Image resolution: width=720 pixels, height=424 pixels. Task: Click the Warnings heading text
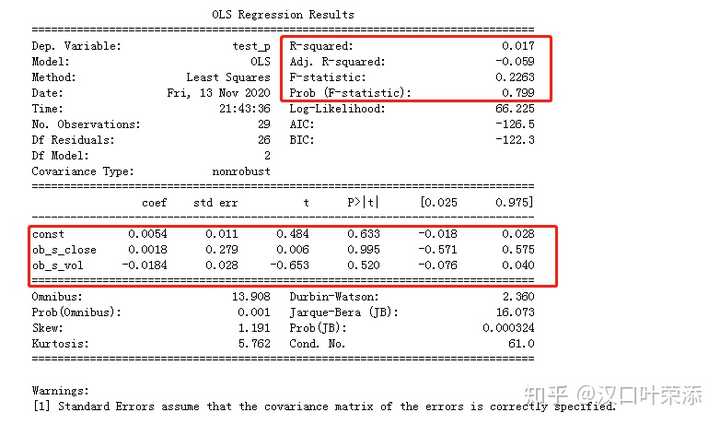(60, 391)
